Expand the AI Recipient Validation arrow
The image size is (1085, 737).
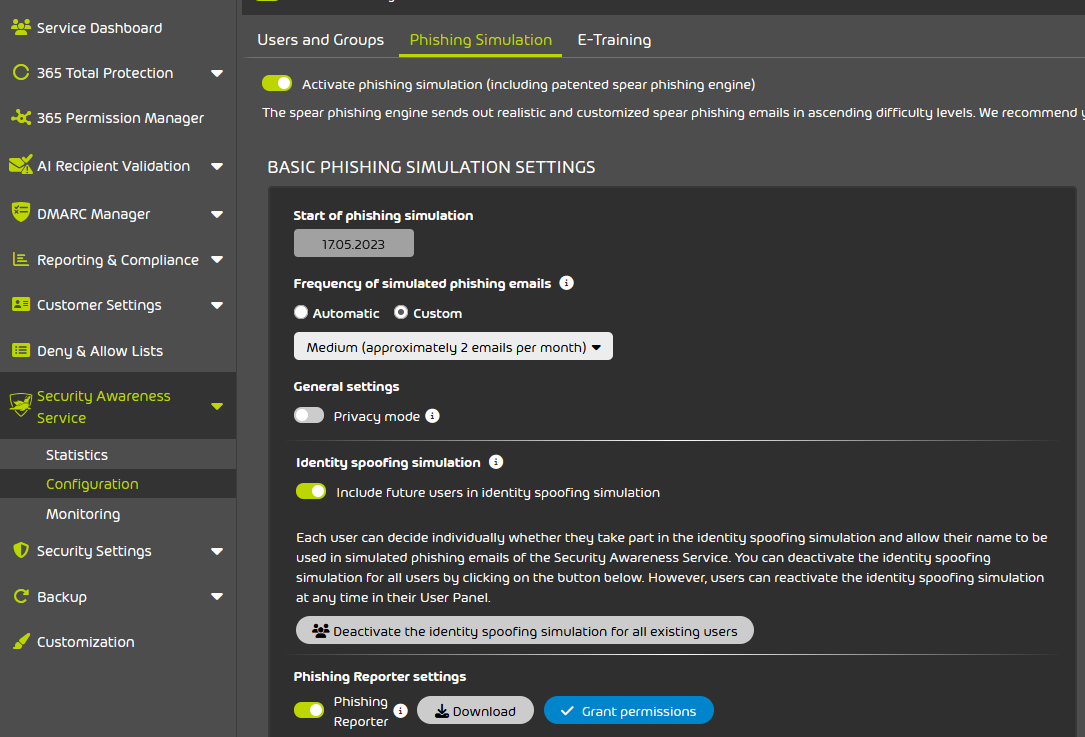[x=217, y=166]
